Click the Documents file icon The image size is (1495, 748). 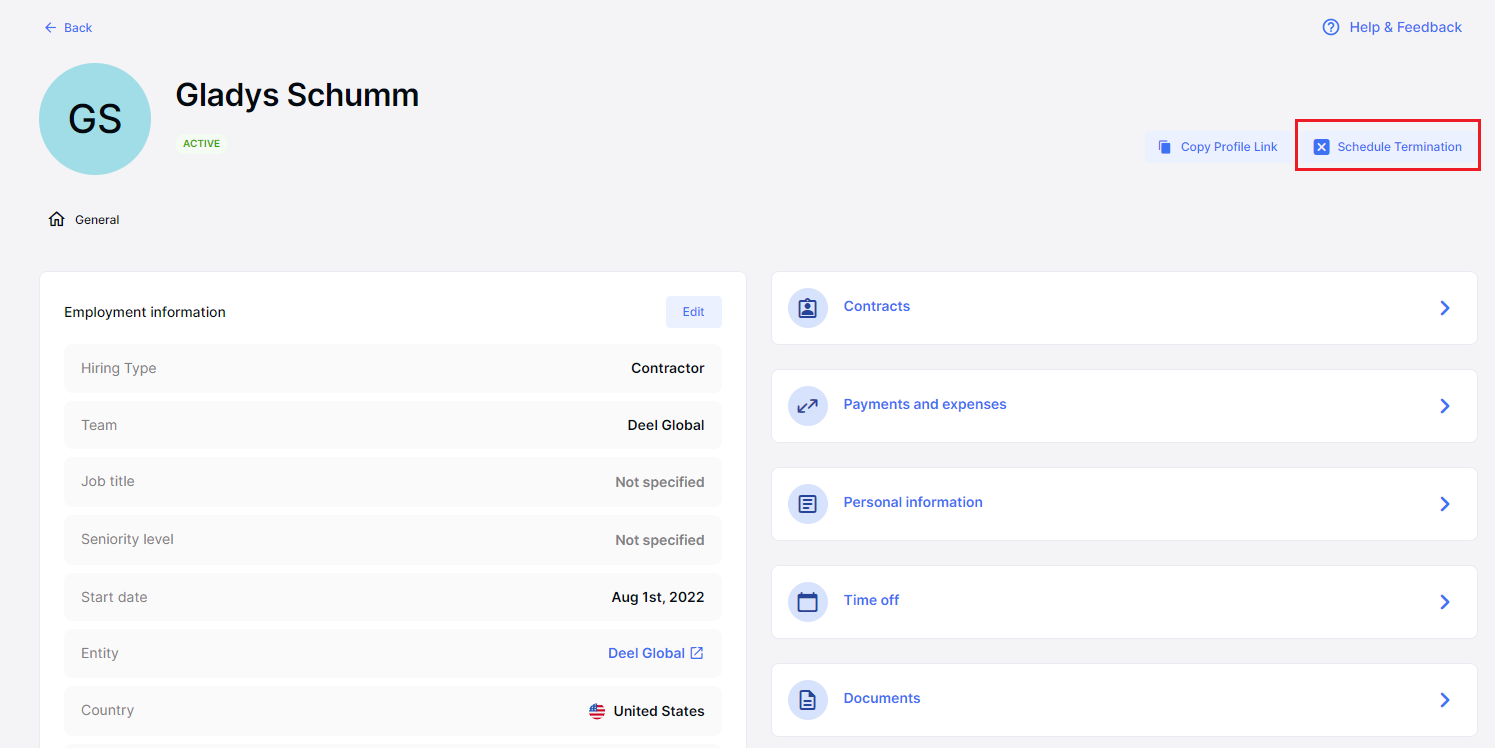(808, 700)
